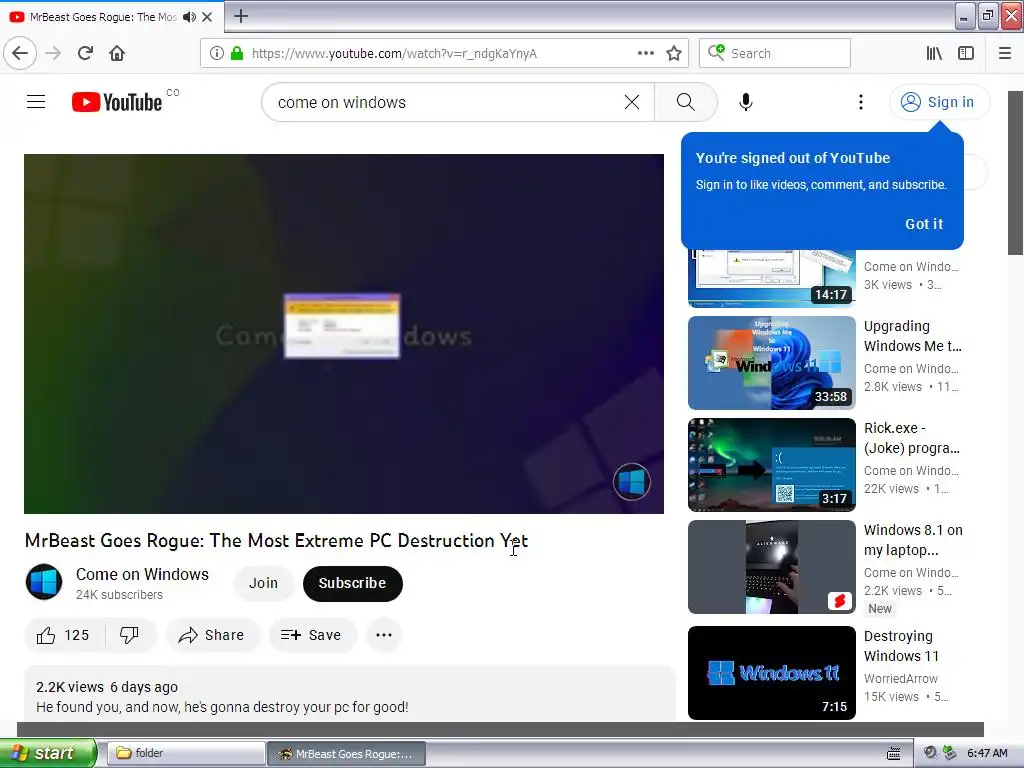Open page actions three-dot menu in address bar
The image size is (1024, 768).
(x=645, y=53)
